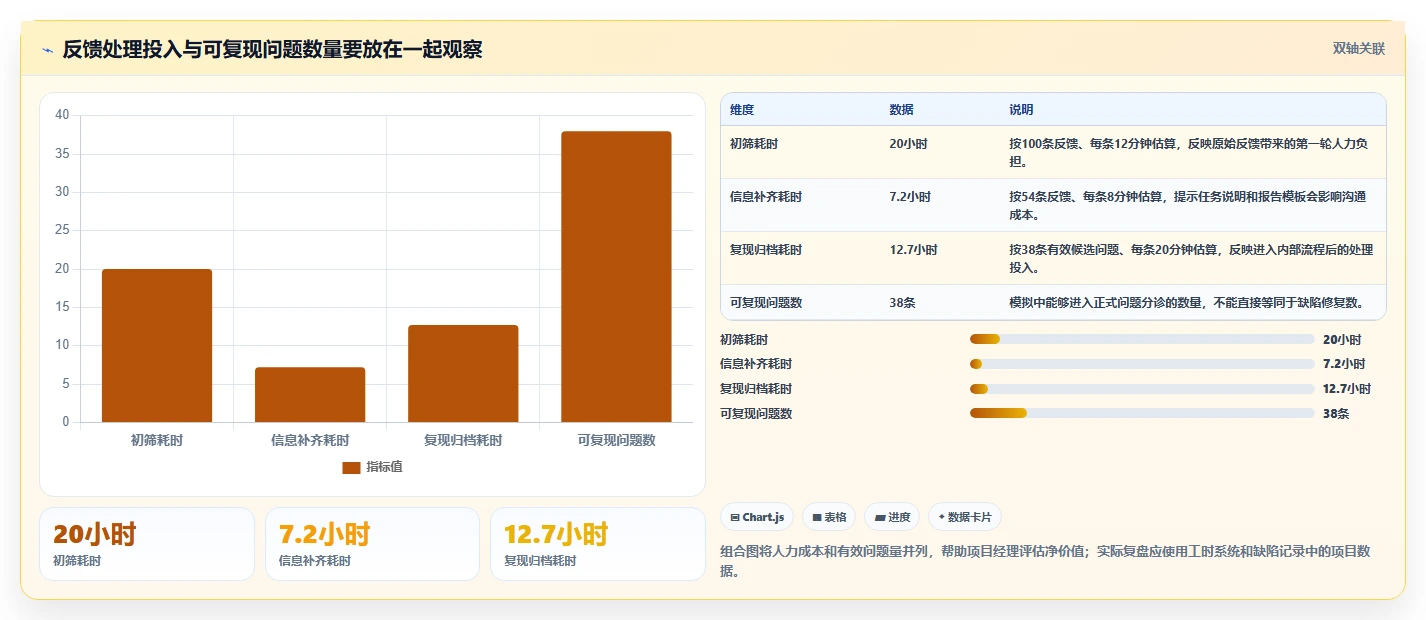Click the 信息补齐耗时 x-axis label under the chart
This screenshot has height=620, width=1426.
pyautogui.click(x=310, y=440)
